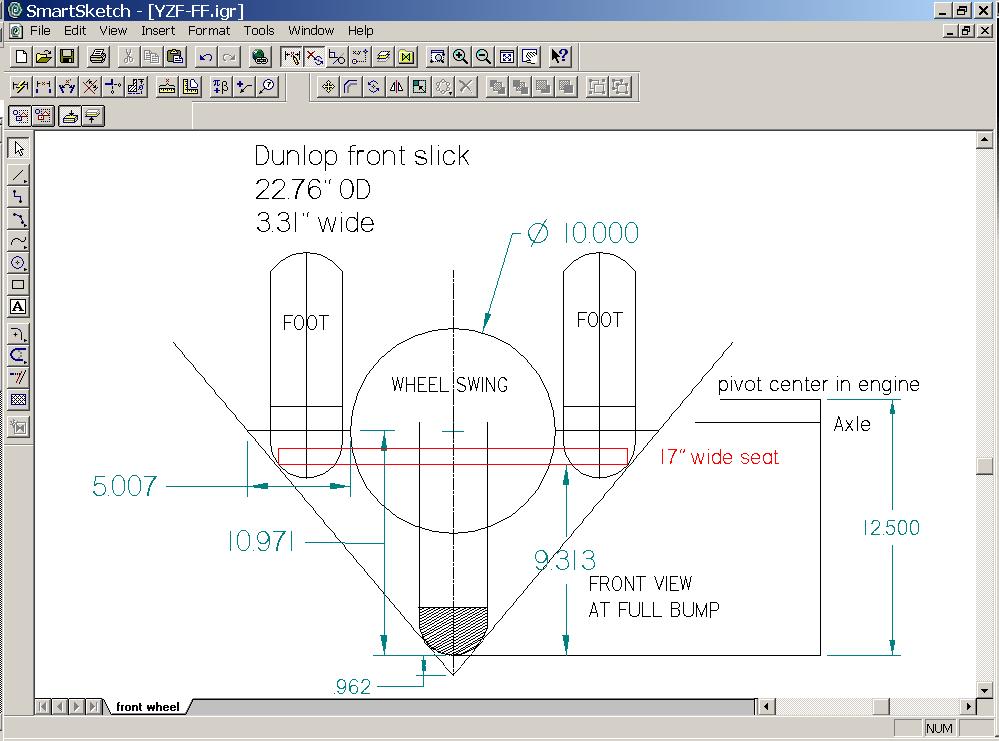Go to last sheet tab arrow
999x741 pixels.
point(94,707)
